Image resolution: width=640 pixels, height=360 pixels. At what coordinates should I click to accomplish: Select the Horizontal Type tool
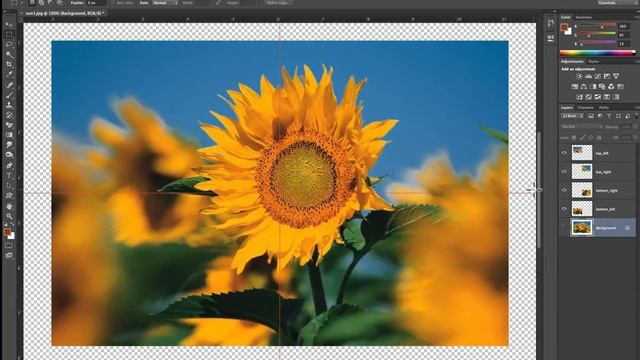click(x=9, y=176)
